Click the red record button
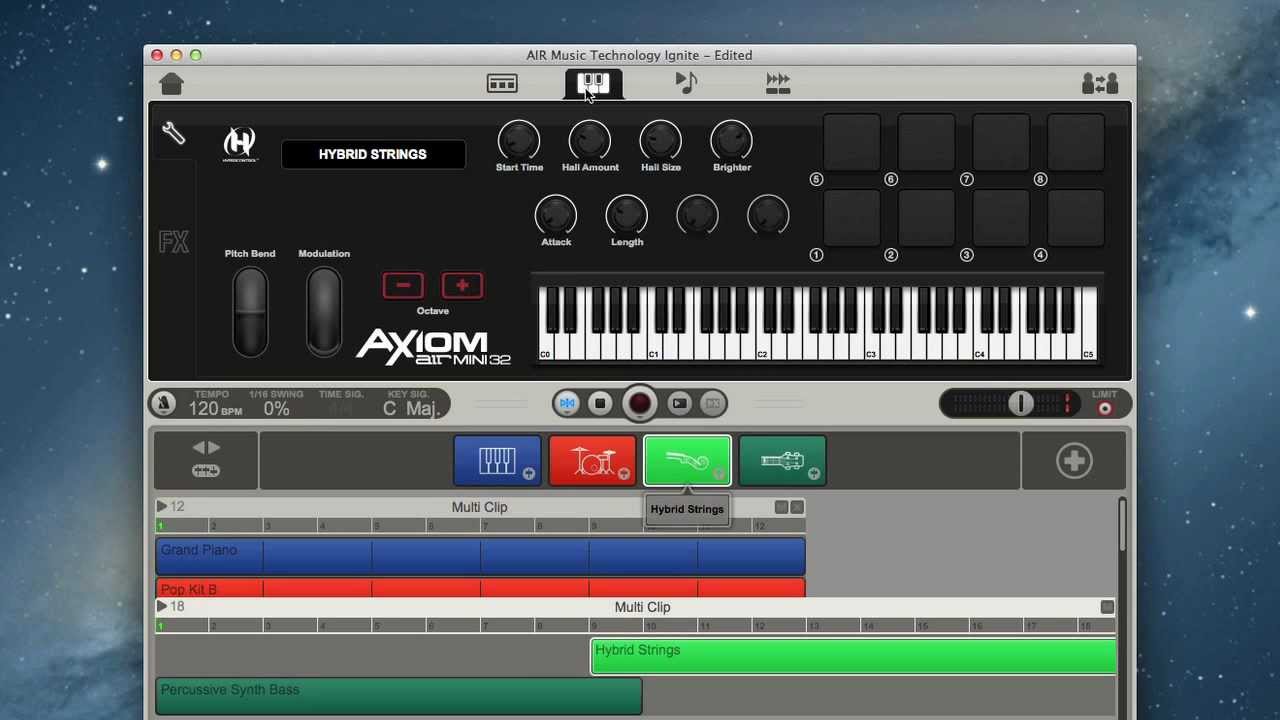Screen dimensions: 1280x720 point(640,403)
